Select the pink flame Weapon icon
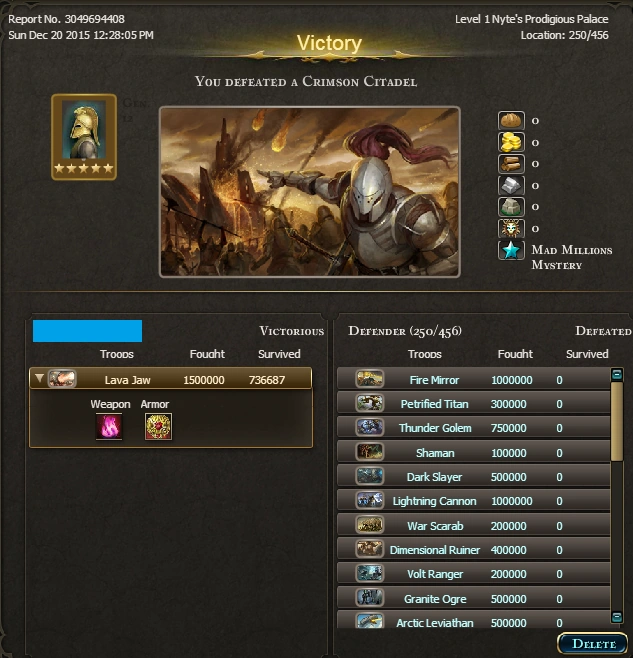Viewport: 633px width, 658px height. point(109,426)
